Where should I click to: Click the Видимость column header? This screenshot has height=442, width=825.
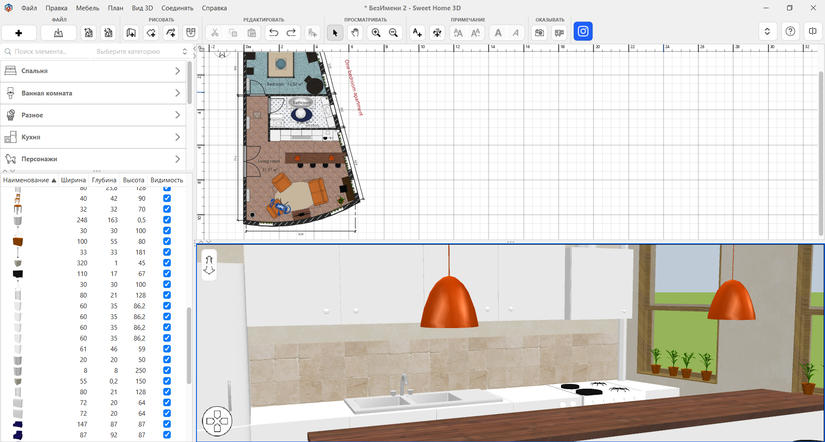pos(167,180)
